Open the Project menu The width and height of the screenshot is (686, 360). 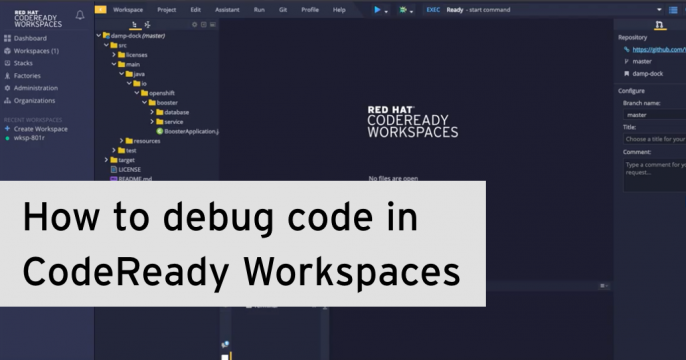(167, 10)
